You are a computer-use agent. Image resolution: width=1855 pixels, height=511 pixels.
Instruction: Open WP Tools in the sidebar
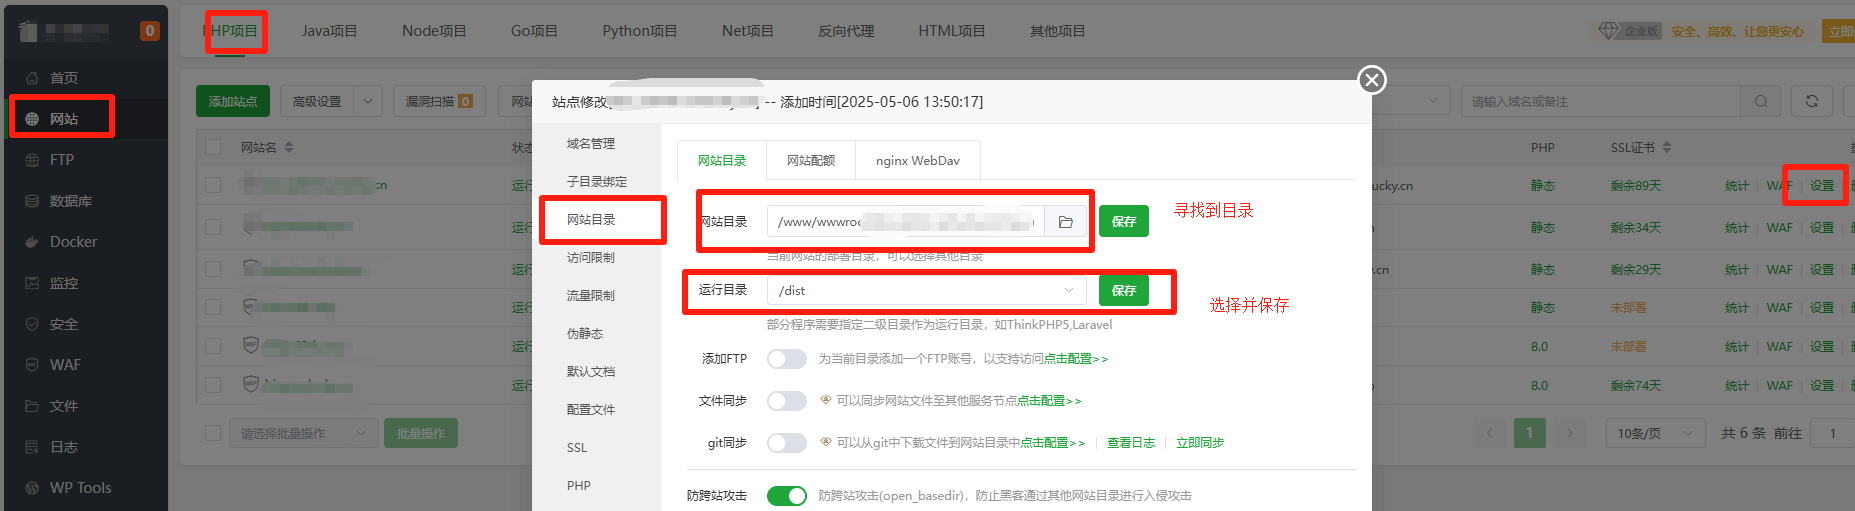coord(80,488)
